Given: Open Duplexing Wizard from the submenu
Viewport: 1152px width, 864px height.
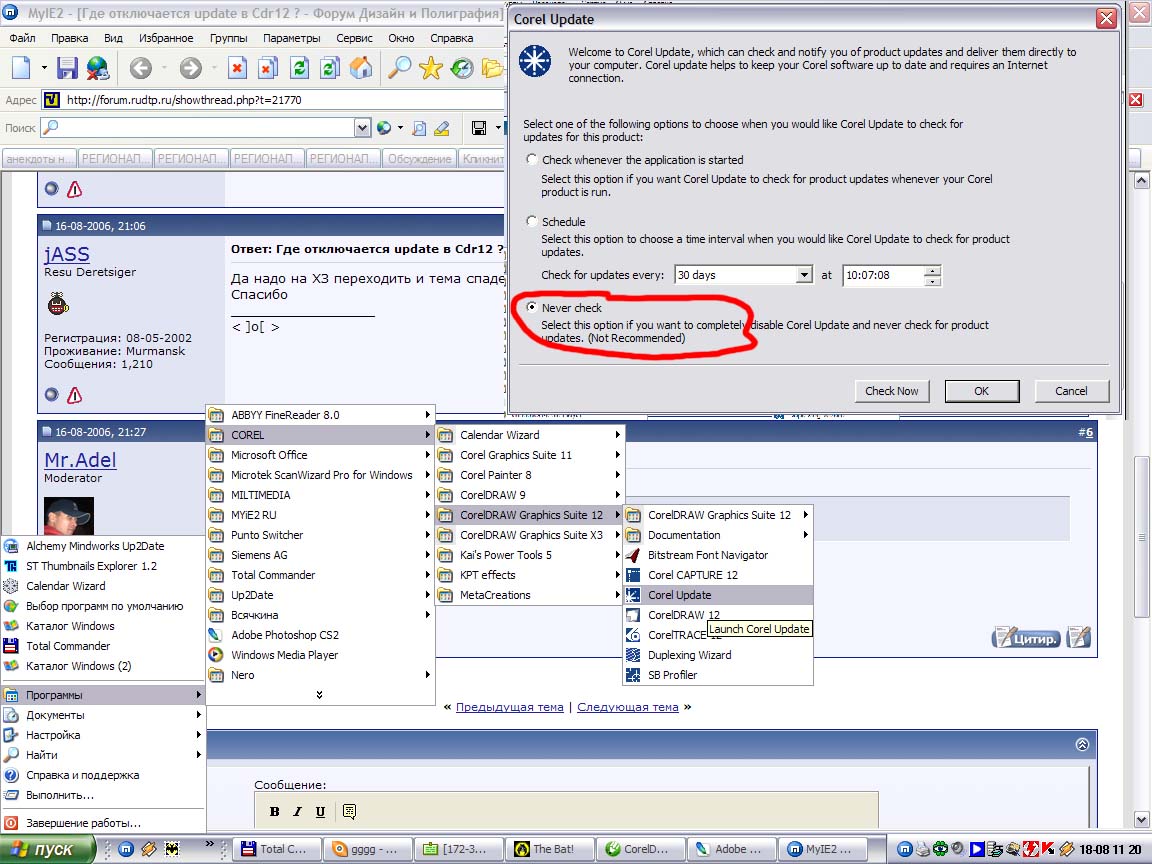Looking at the screenshot, I should coord(718,655).
